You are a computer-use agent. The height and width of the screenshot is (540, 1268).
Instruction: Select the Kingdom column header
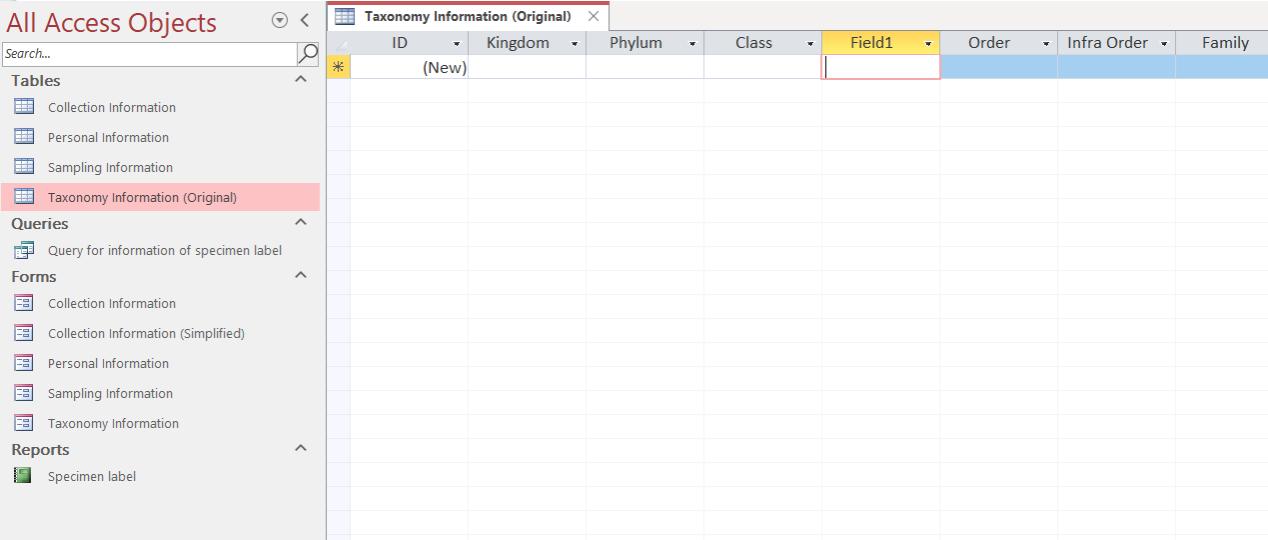pos(527,43)
